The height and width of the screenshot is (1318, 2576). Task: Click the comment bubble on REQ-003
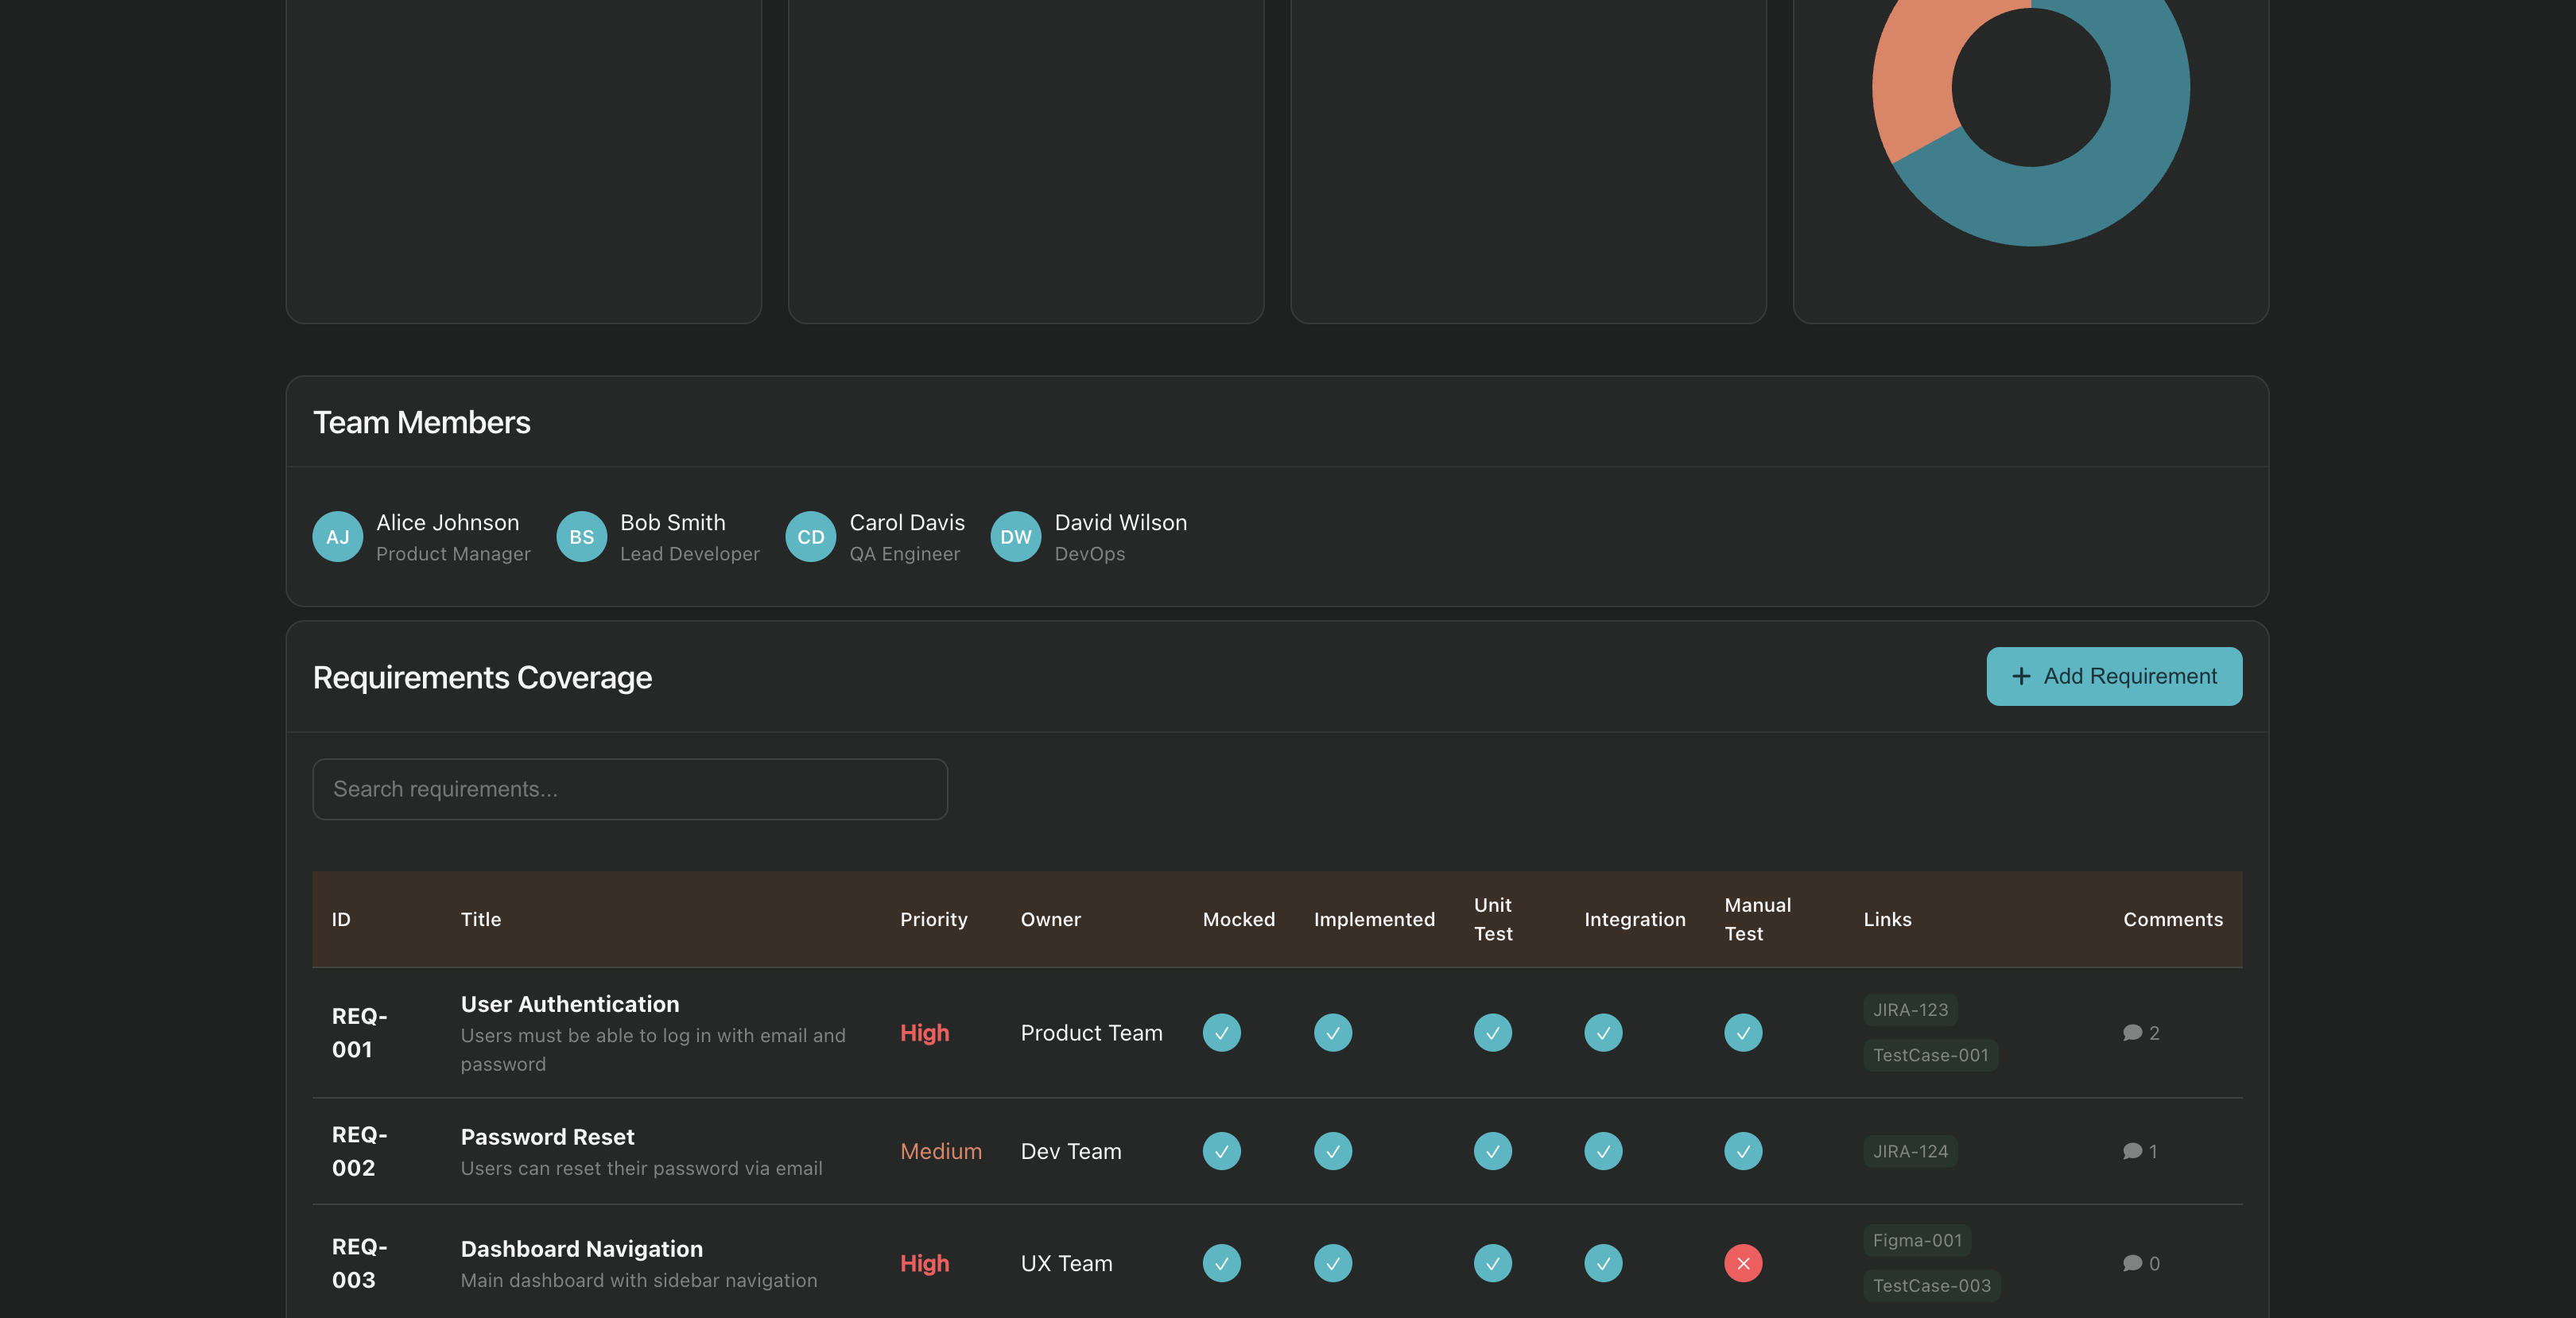pos(2133,1263)
